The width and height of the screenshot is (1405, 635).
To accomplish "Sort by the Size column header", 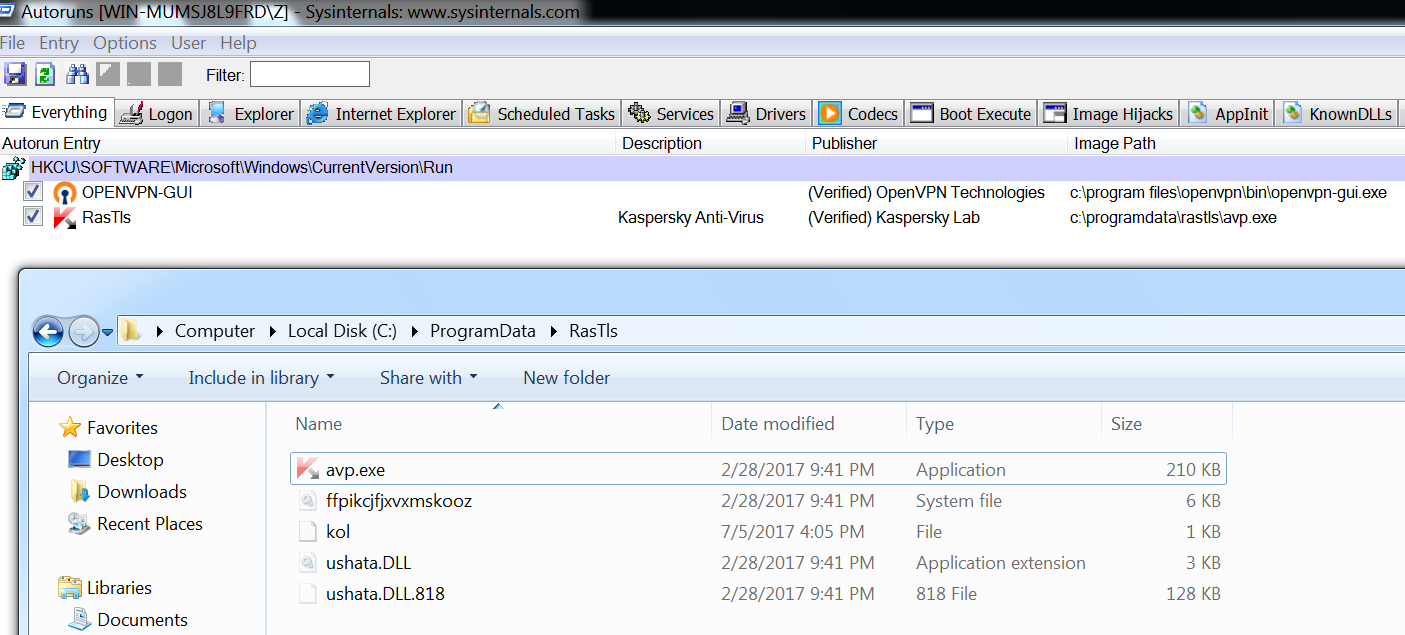I will tap(1167, 424).
